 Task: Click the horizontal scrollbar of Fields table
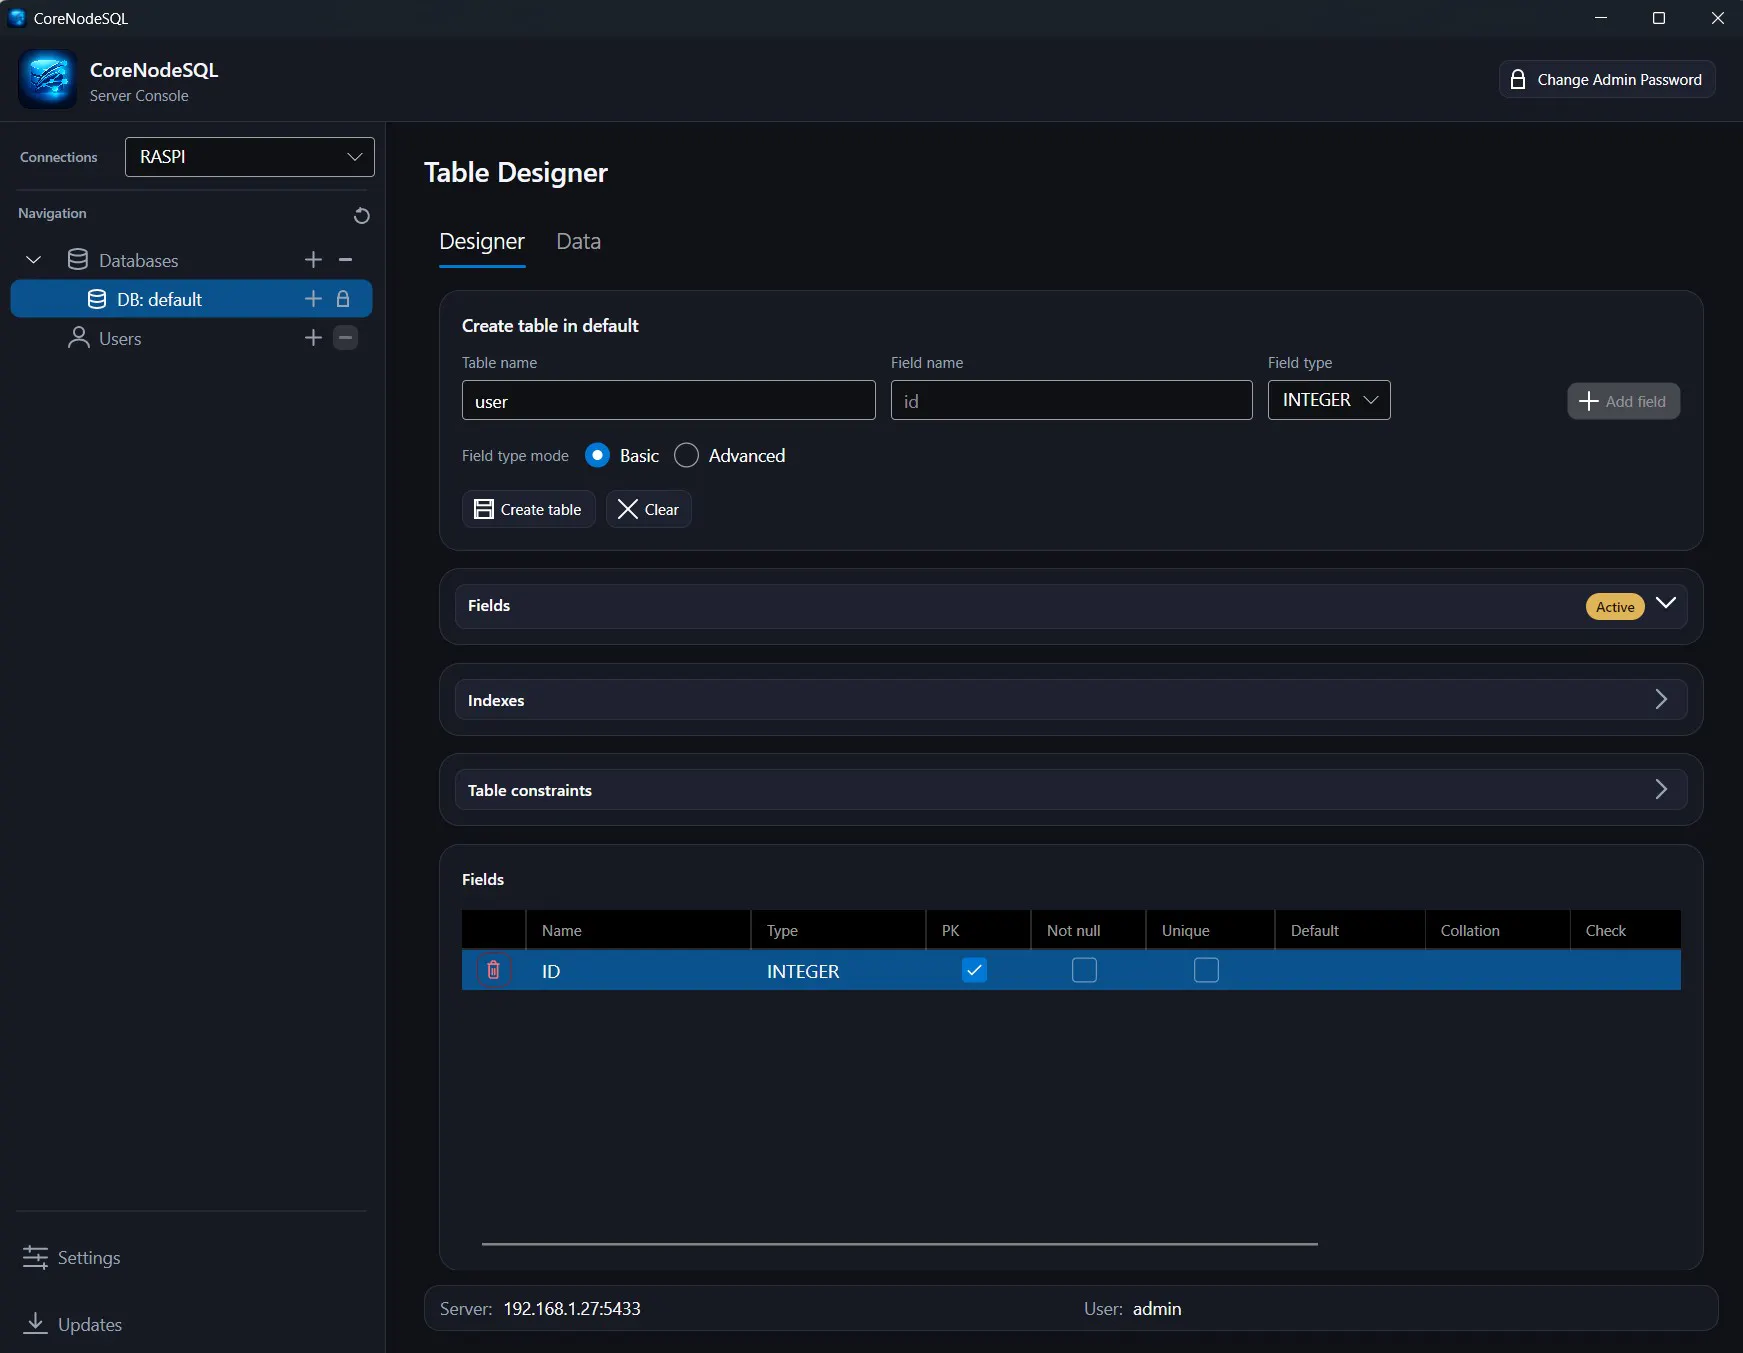(900, 1244)
